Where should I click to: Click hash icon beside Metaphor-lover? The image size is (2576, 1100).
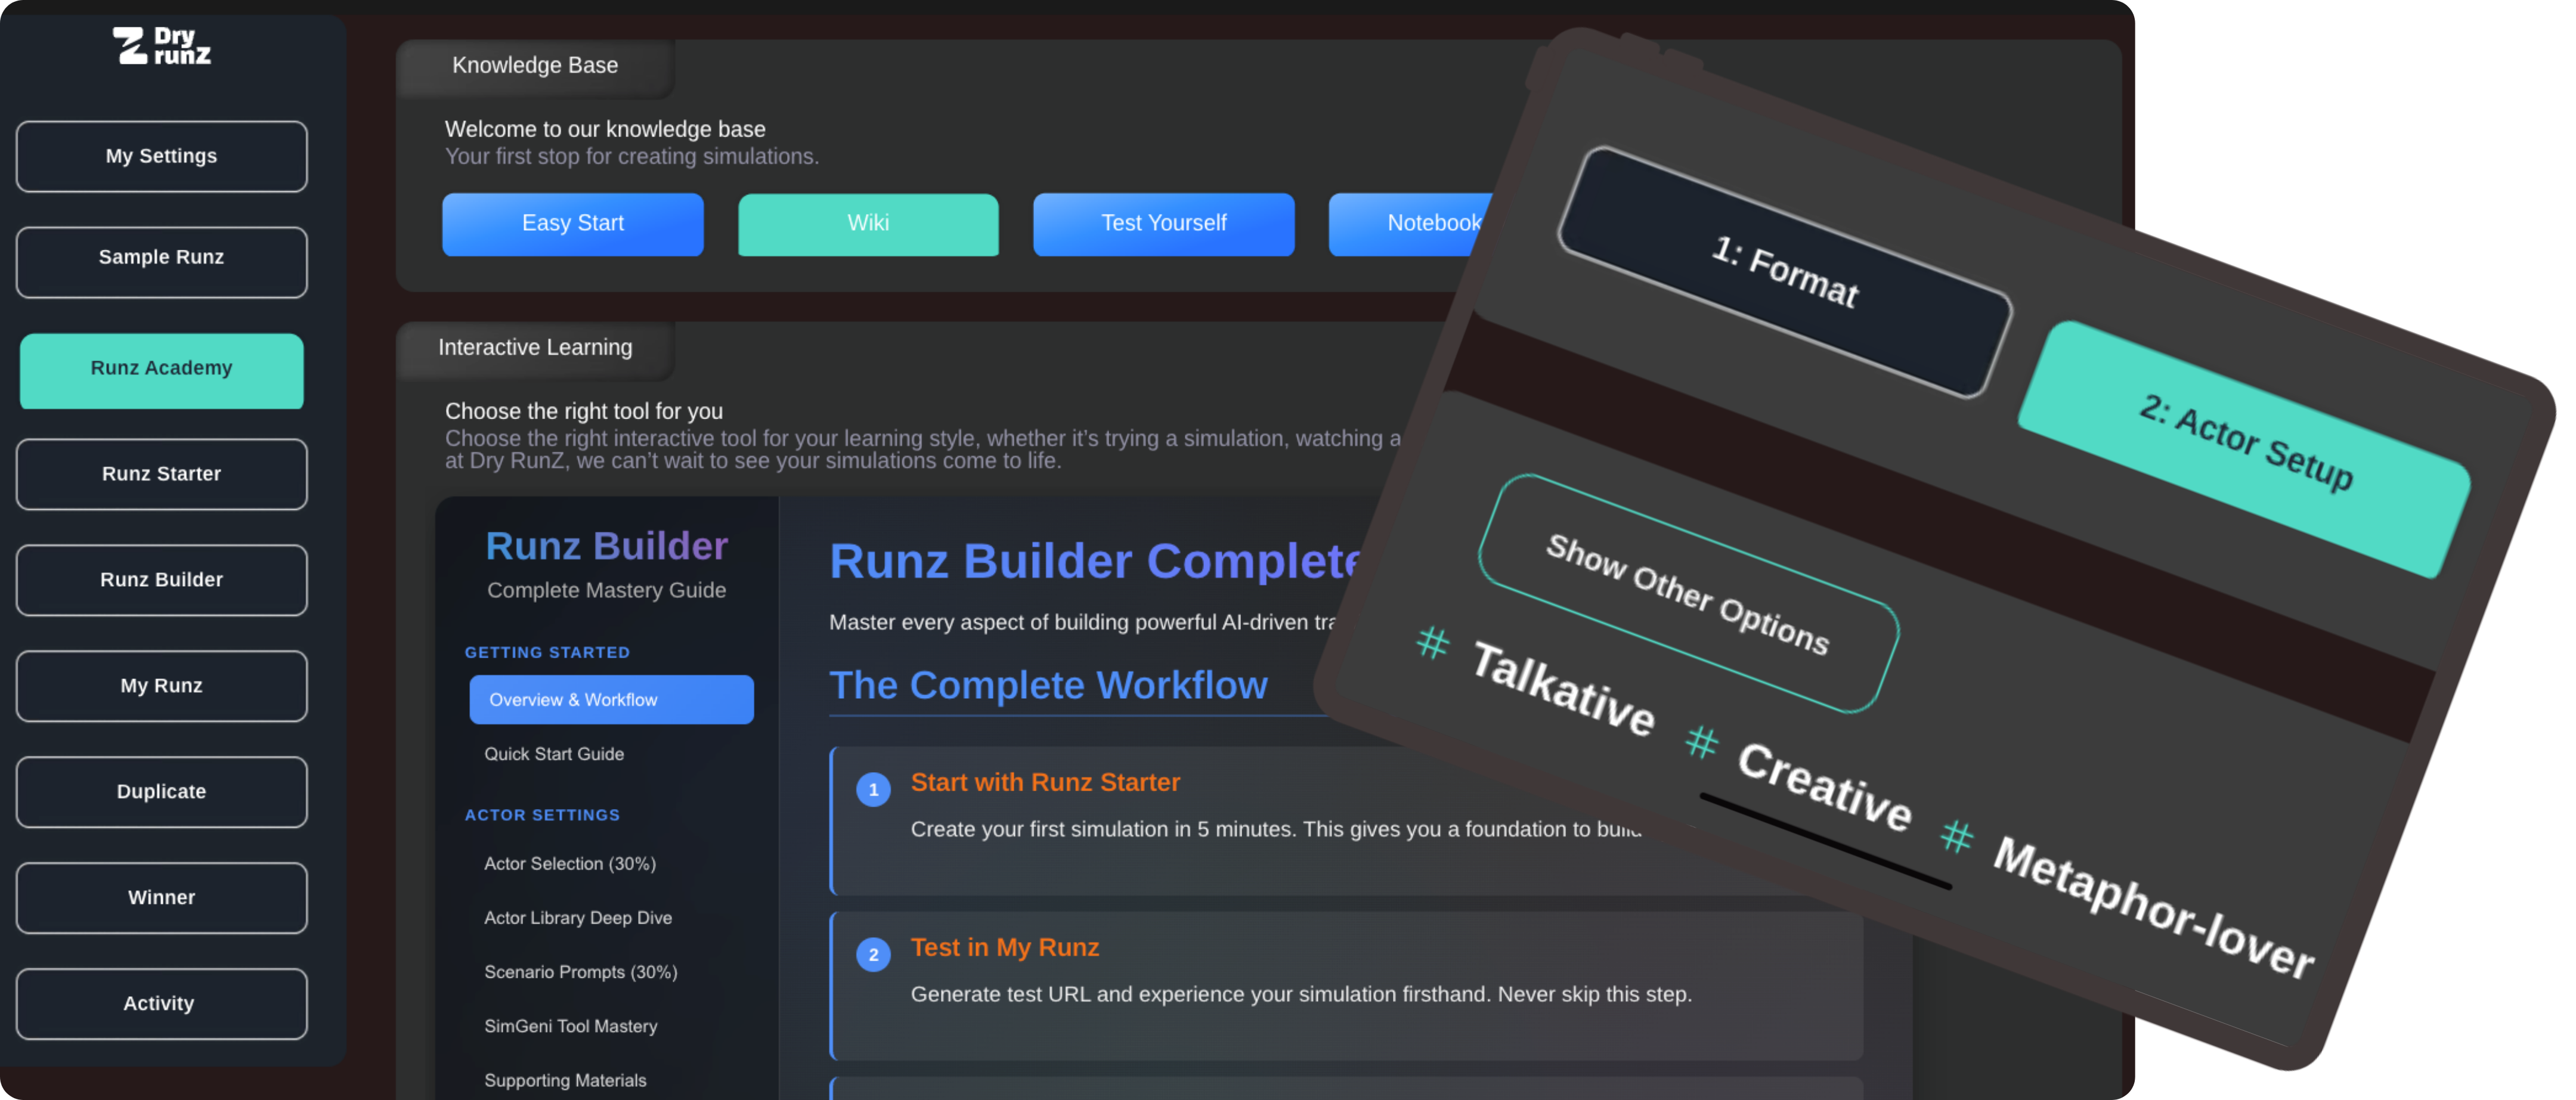pos(1956,836)
